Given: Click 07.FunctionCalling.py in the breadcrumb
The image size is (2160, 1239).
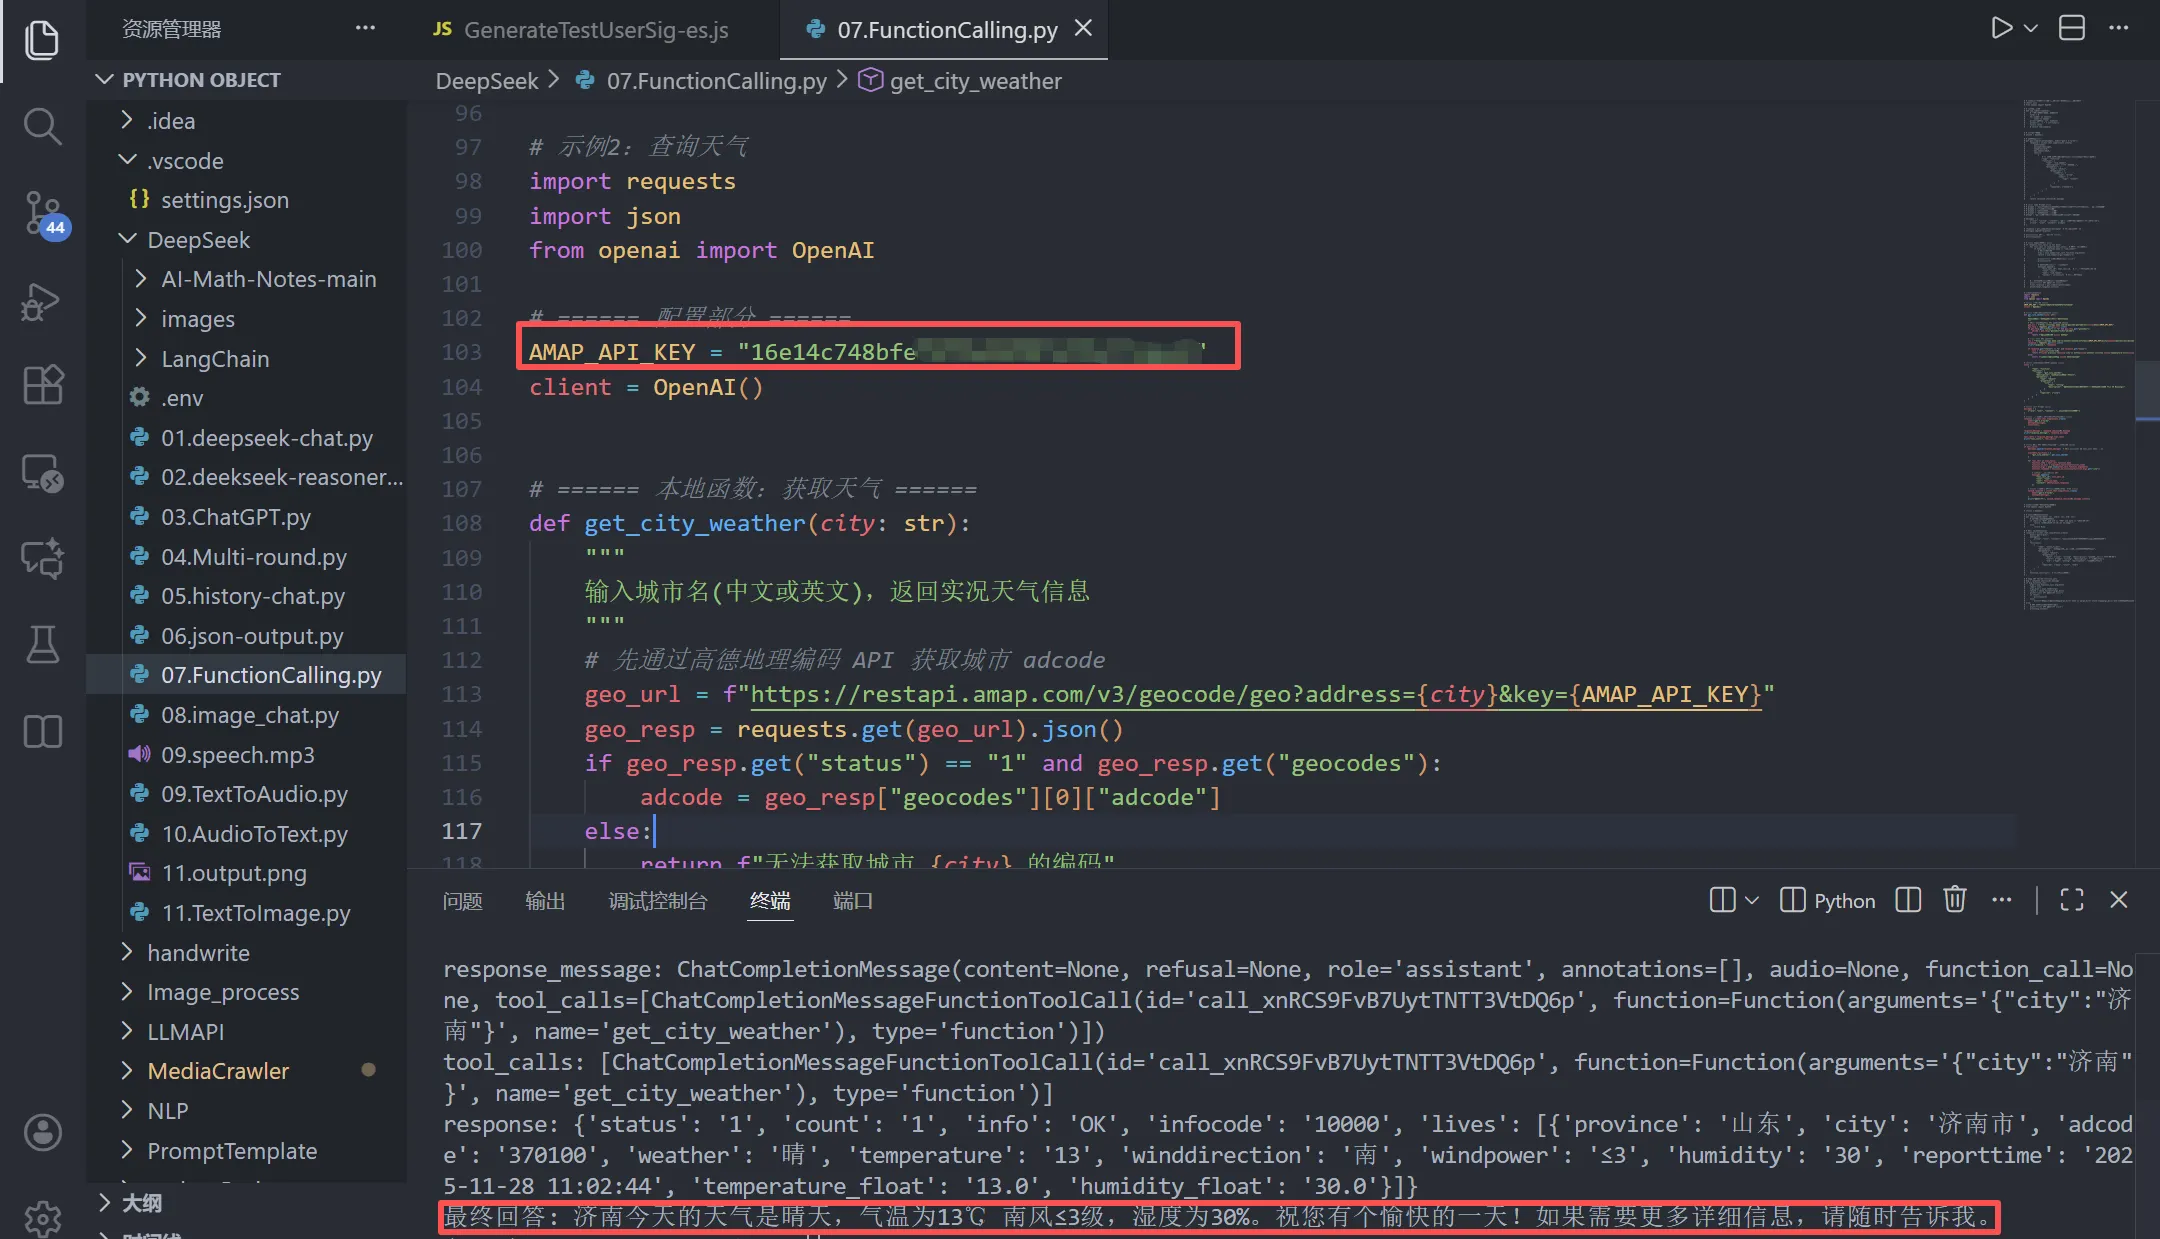Looking at the screenshot, I should pyautogui.click(x=716, y=81).
